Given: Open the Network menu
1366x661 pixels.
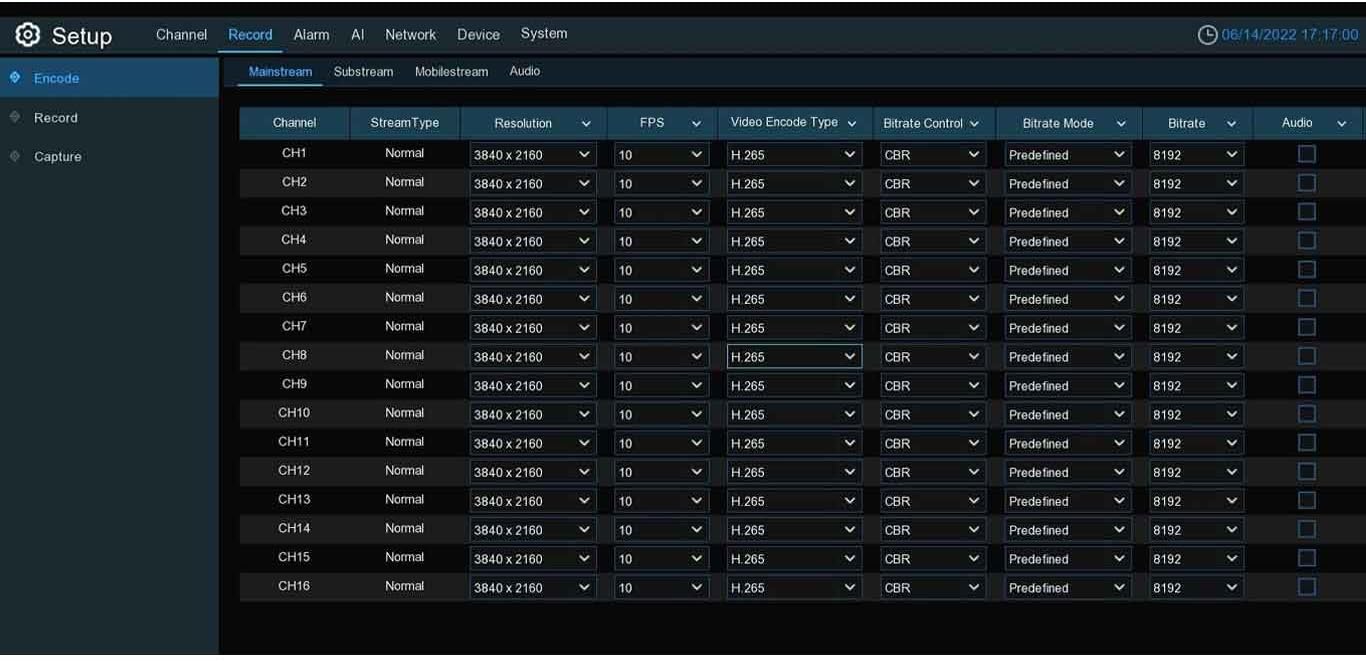Looking at the screenshot, I should point(410,34).
